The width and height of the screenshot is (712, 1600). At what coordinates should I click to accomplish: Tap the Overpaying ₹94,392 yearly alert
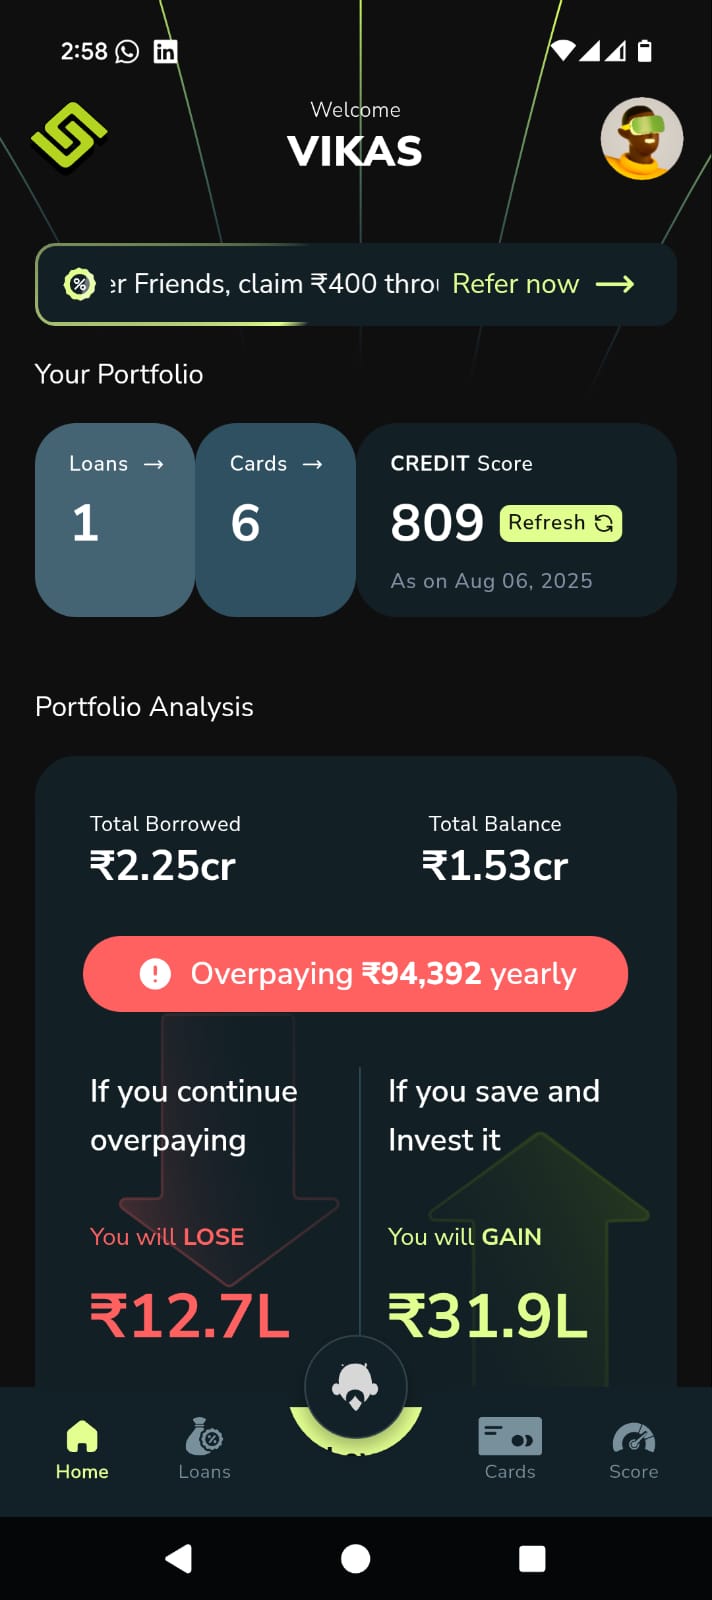click(x=355, y=974)
